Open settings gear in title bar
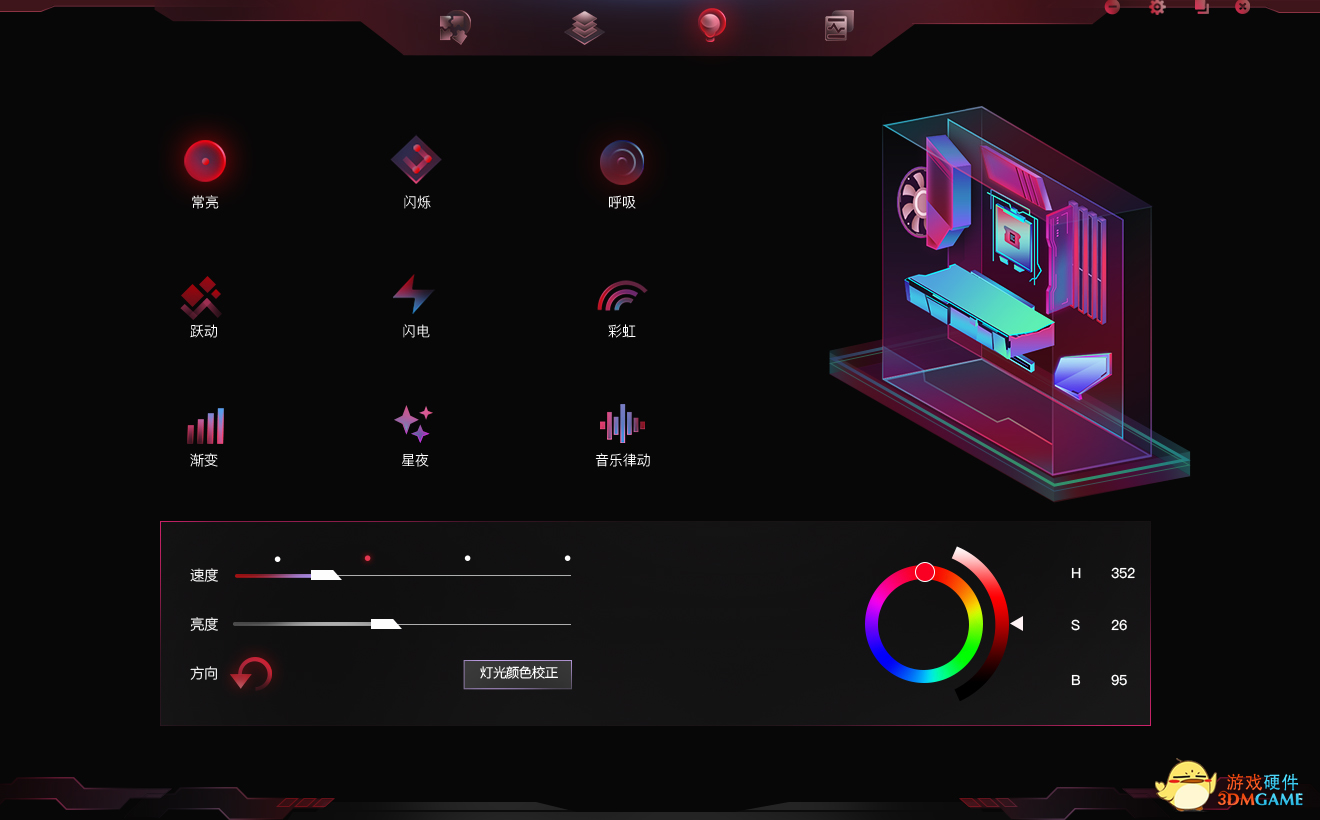The height and width of the screenshot is (820, 1320). tap(1157, 7)
